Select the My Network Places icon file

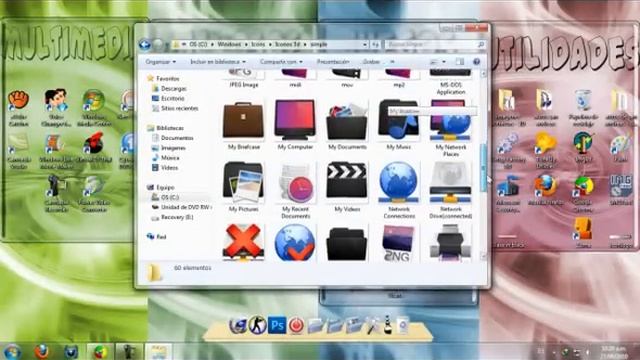451,129
